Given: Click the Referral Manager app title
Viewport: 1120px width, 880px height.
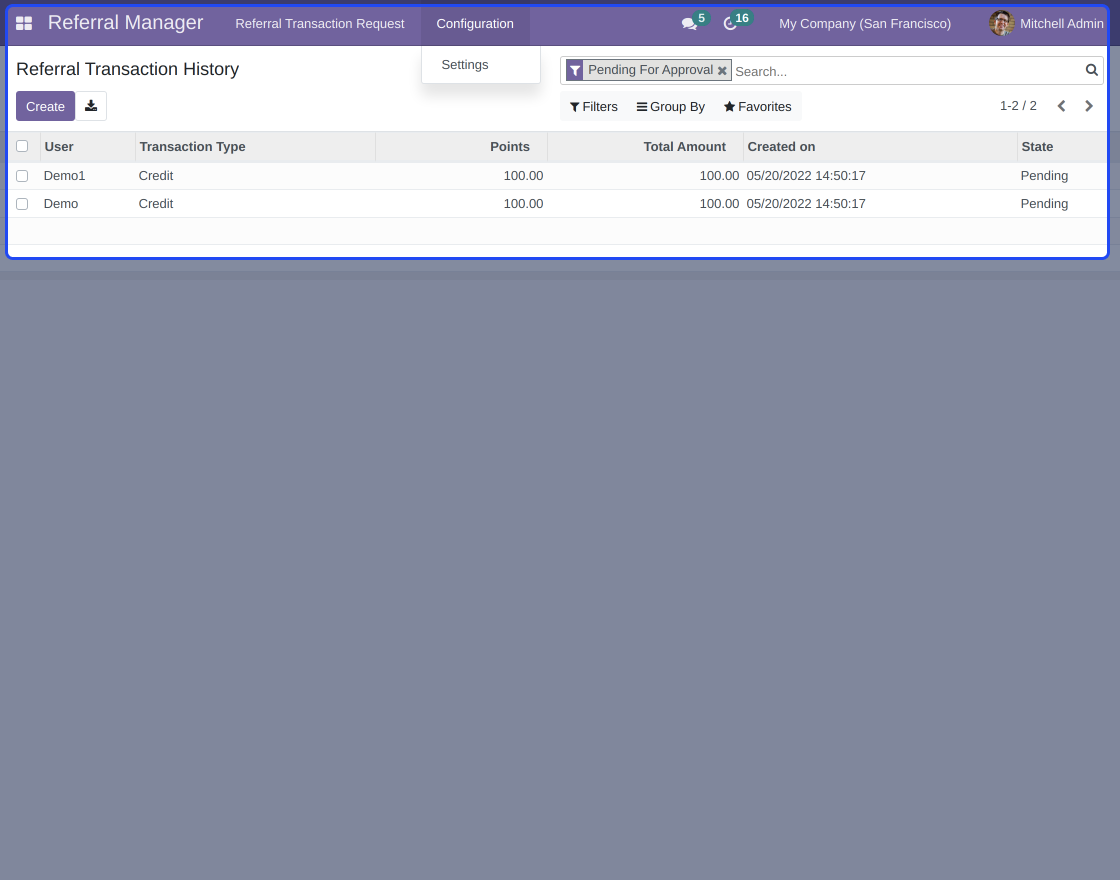Looking at the screenshot, I should (x=126, y=23).
